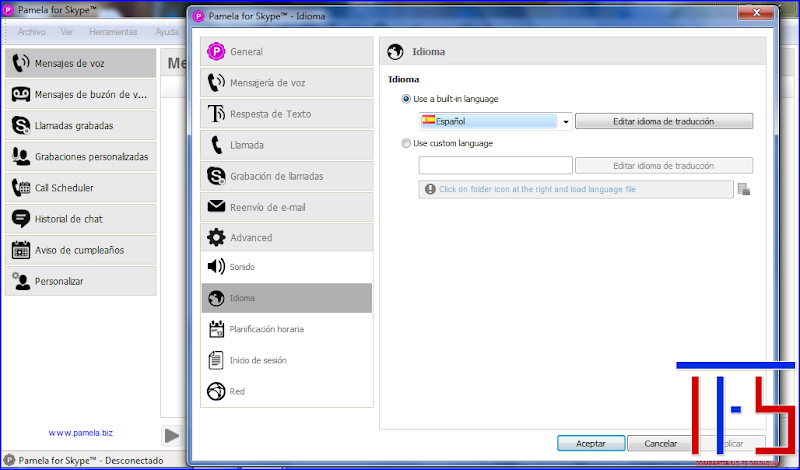Select the Red network icon
The width and height of the screenshot is (800, 470).
[x=216, y=391]
